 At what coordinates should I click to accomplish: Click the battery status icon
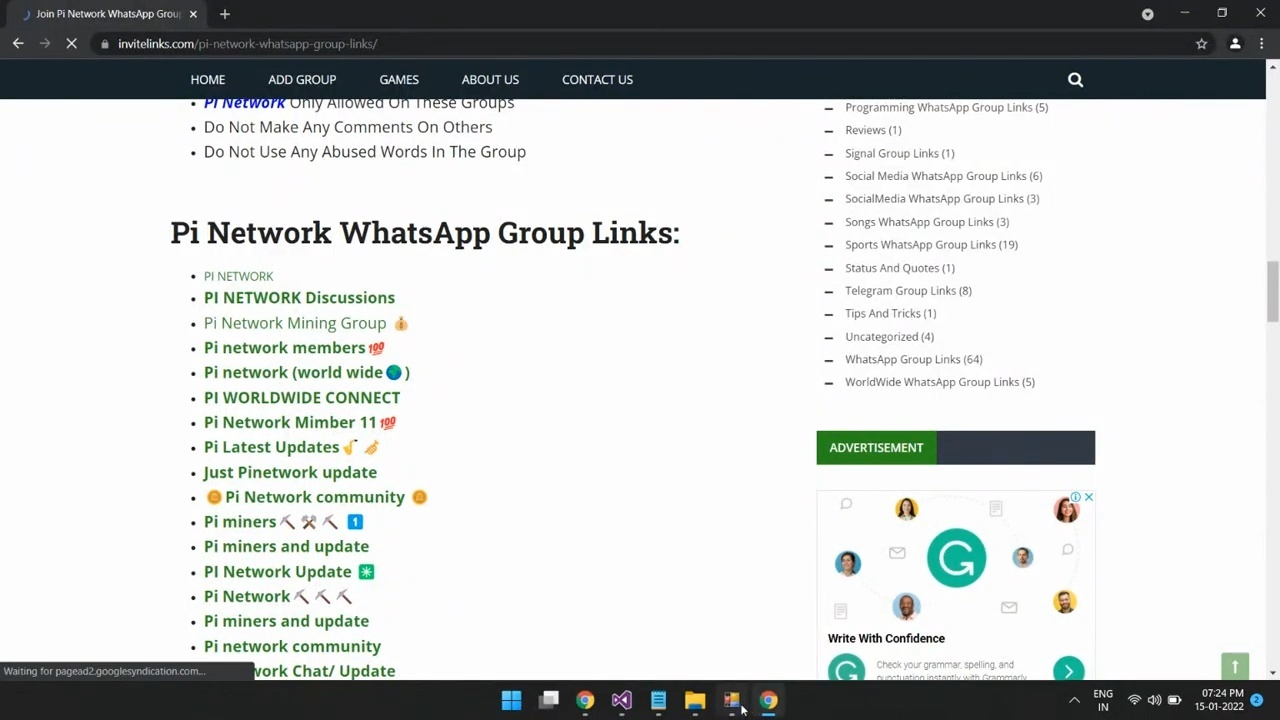point(1174,700)
